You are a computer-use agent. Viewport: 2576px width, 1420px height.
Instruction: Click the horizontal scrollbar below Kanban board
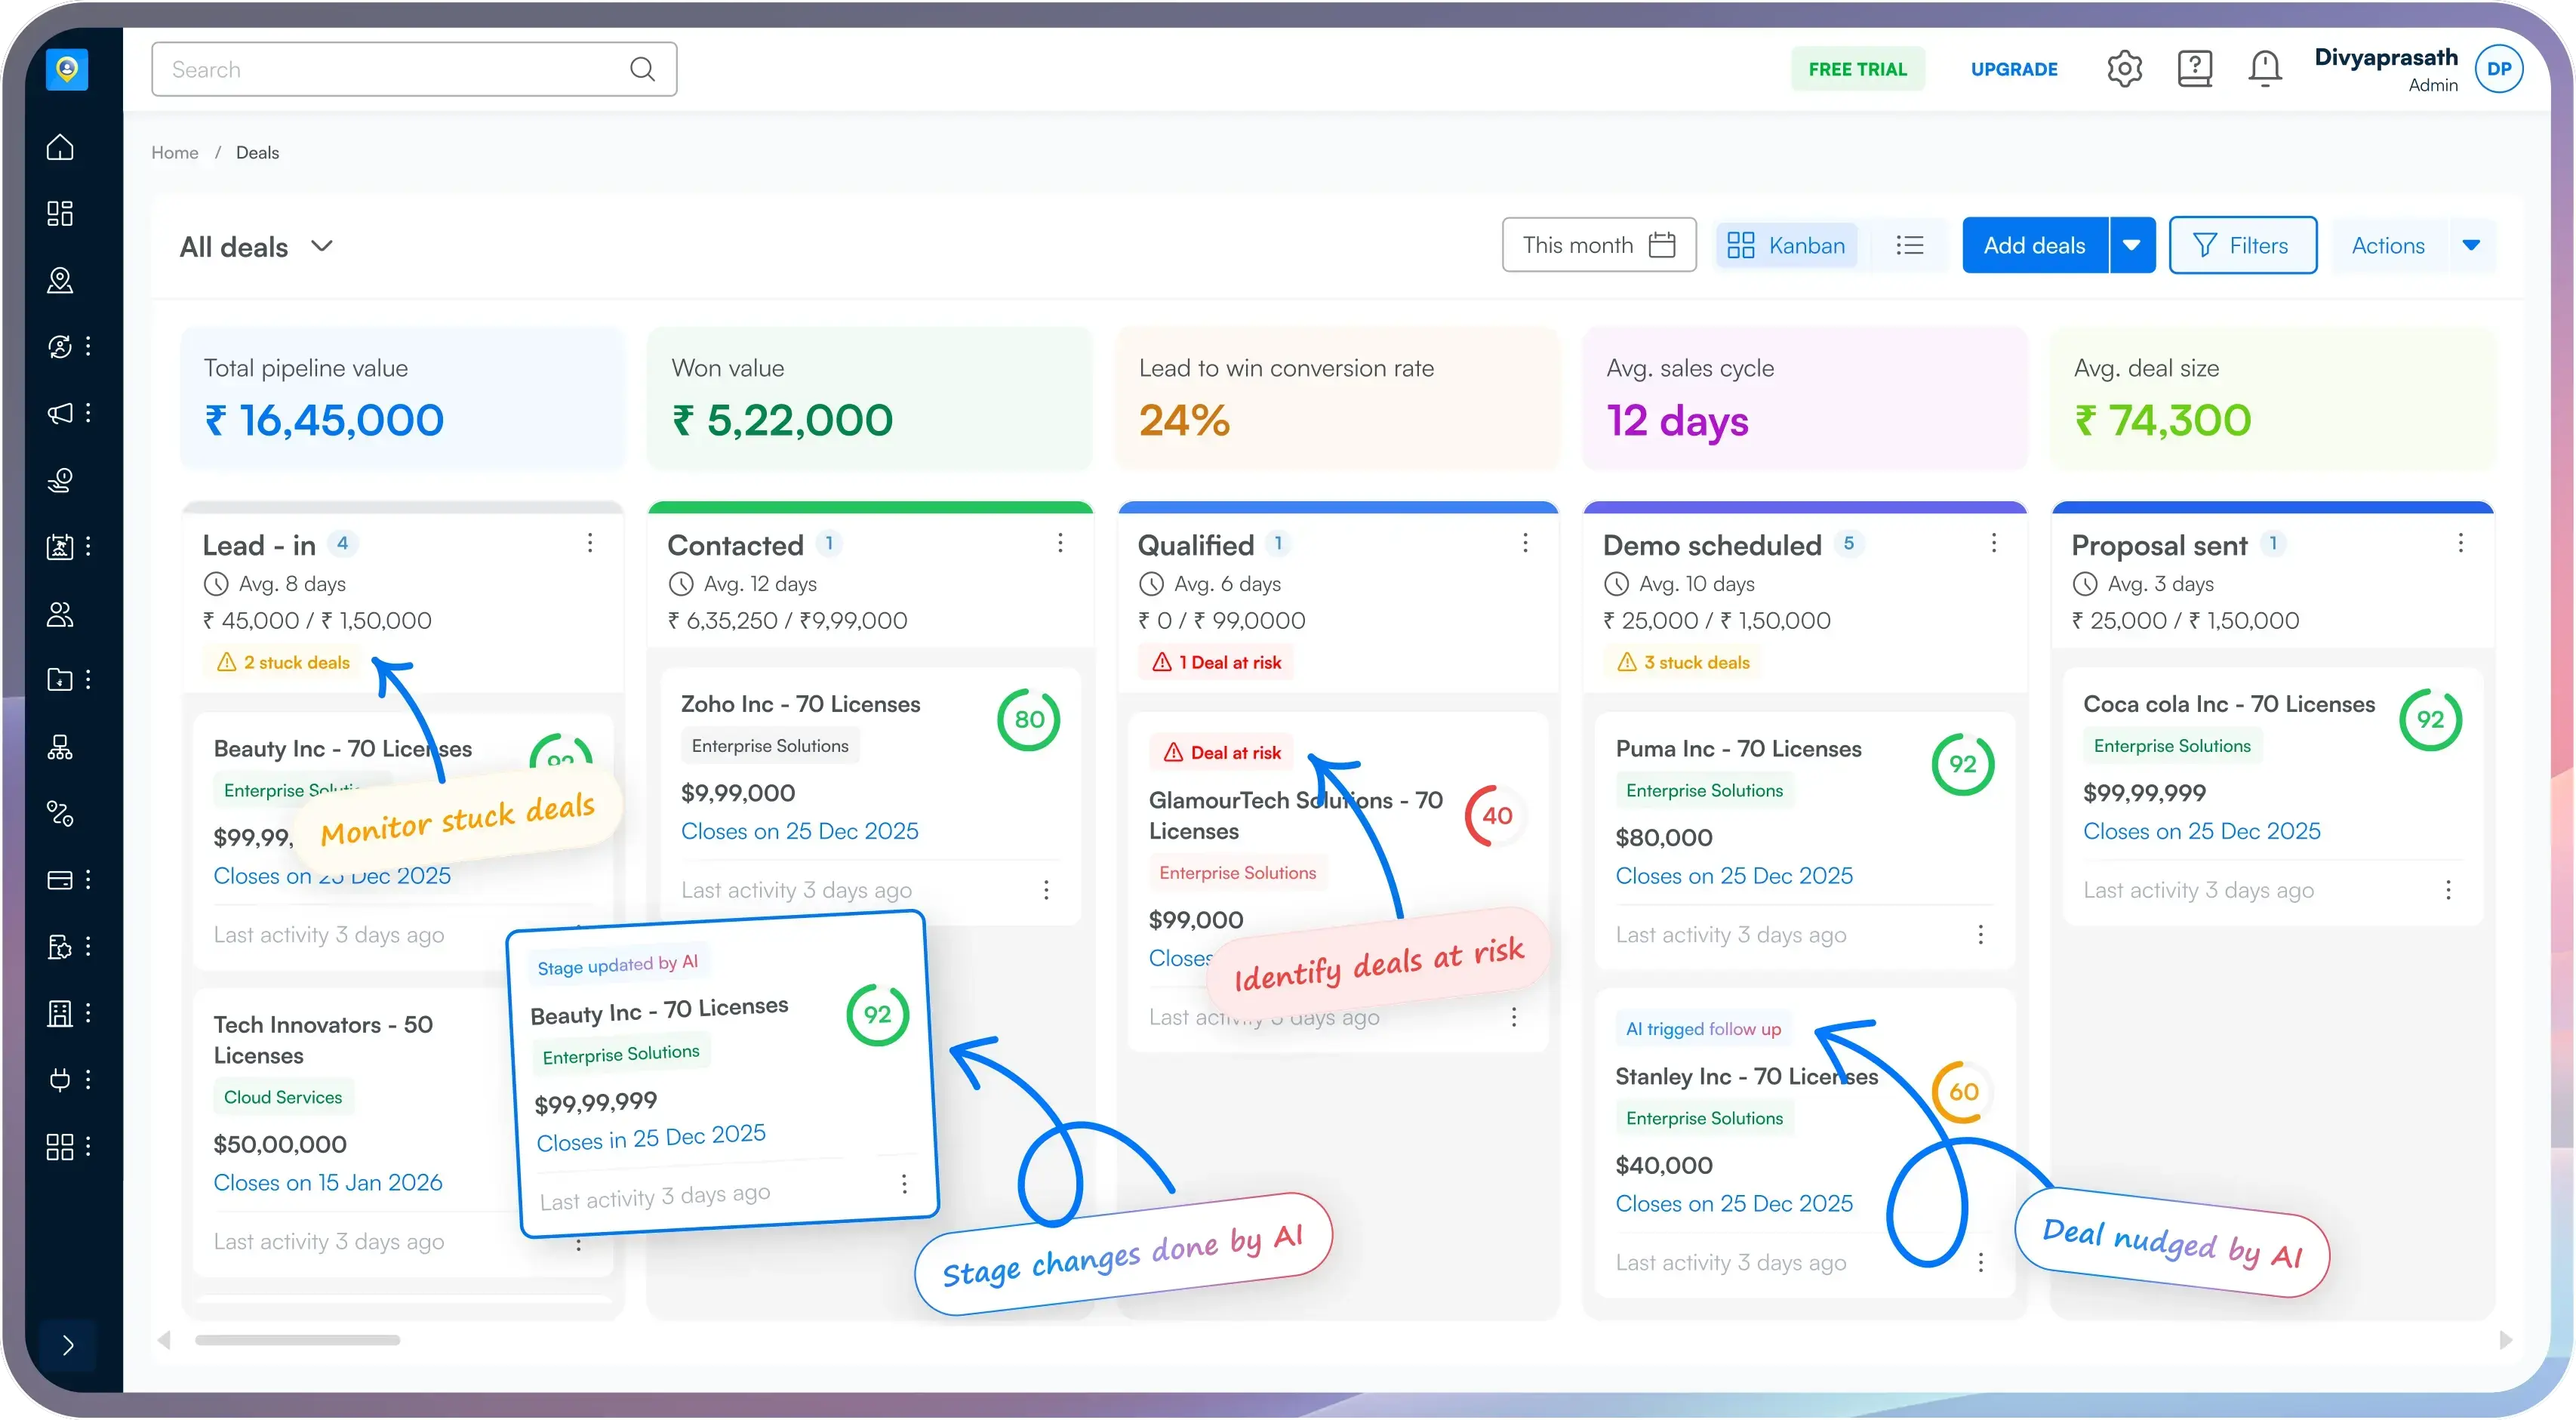[x=298, y=1340]
